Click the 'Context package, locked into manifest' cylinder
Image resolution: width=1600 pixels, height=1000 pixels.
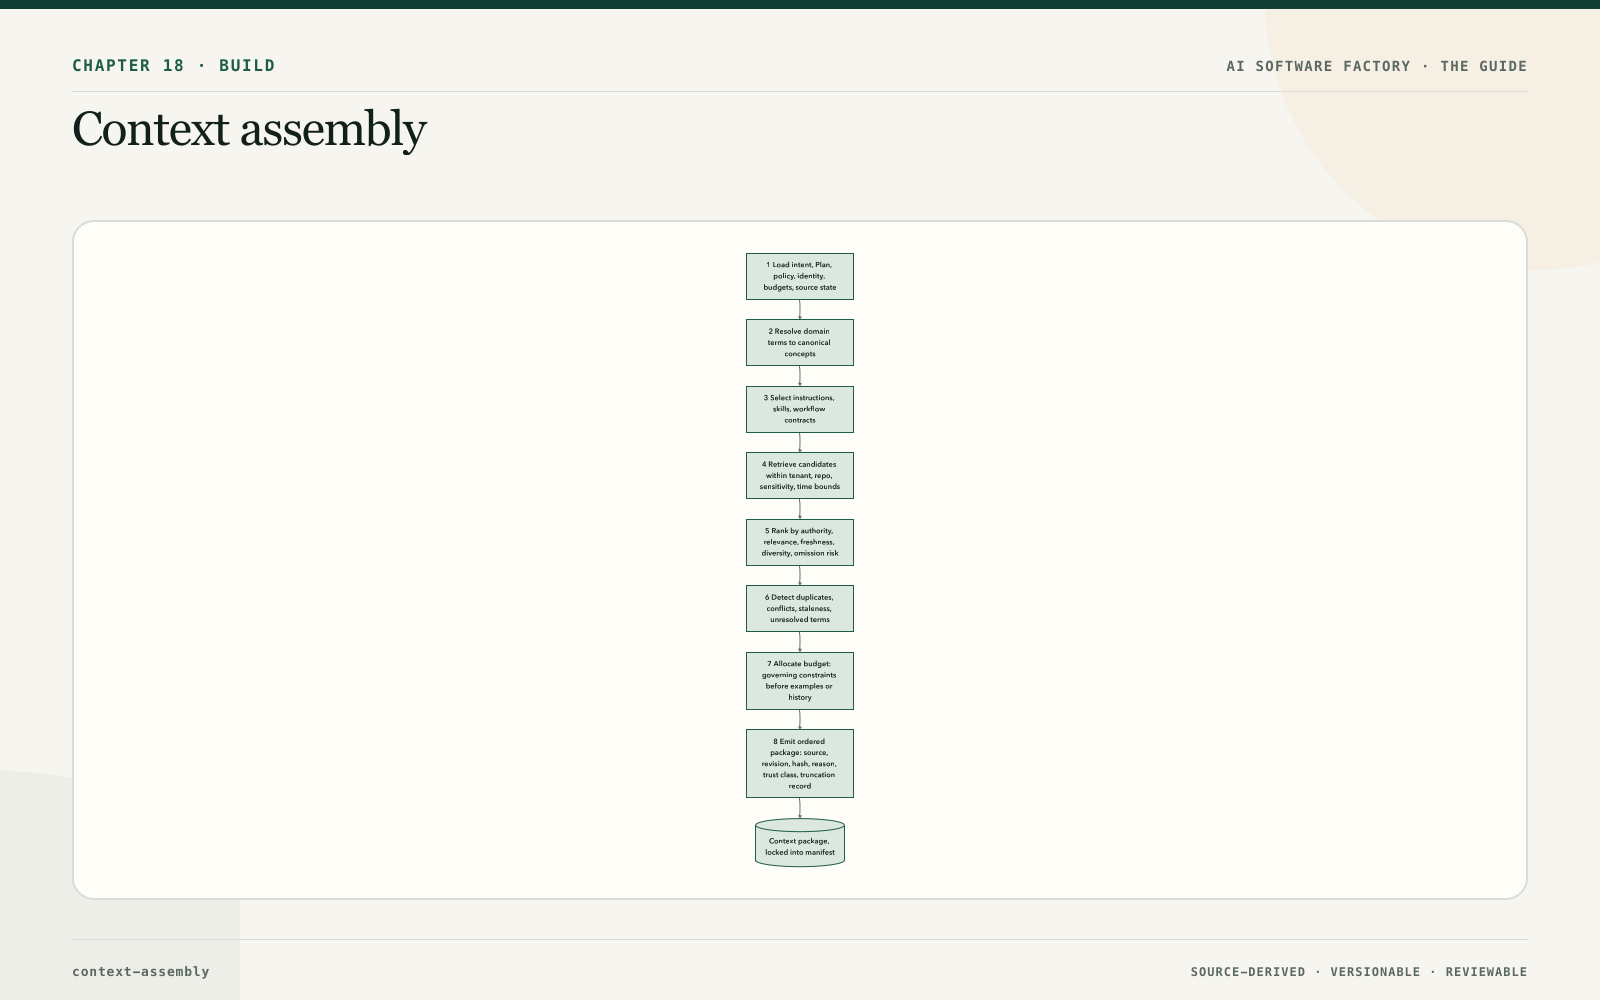point(800,843)
